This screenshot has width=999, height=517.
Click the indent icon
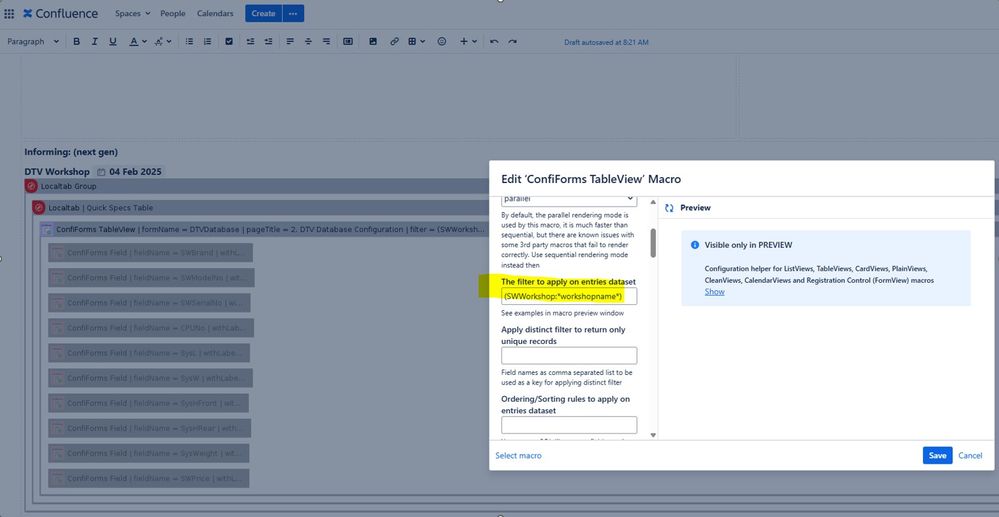pos(268,41)
